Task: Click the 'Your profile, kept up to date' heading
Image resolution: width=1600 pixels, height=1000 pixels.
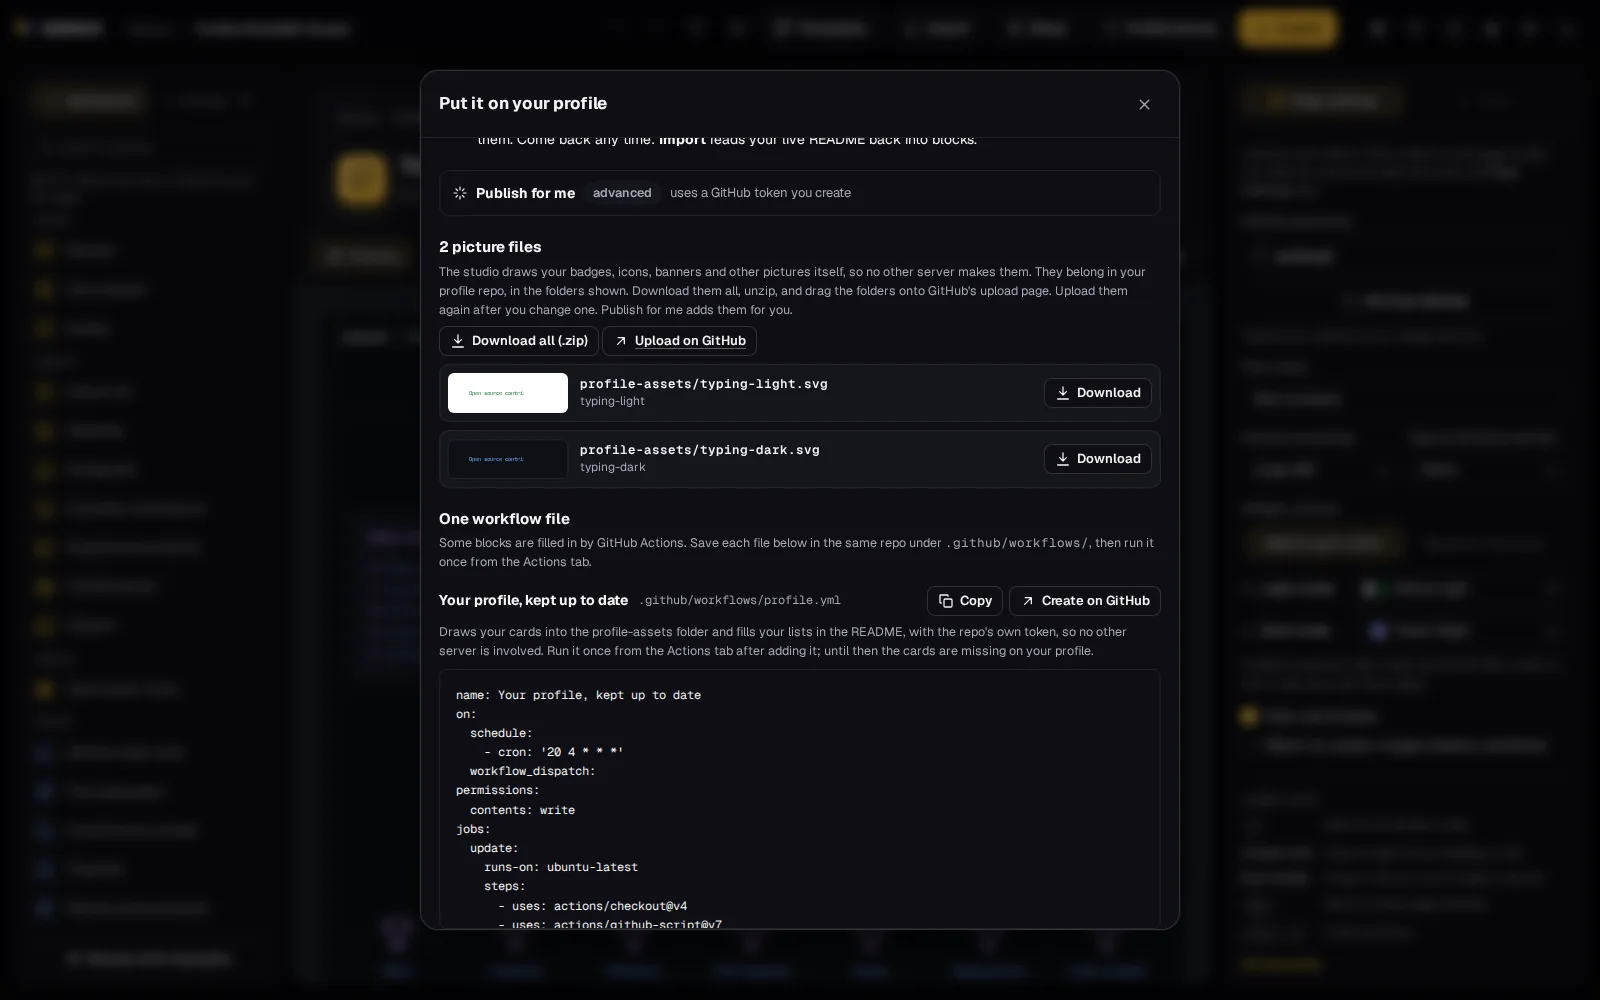Action: click(x=533, y=600)
